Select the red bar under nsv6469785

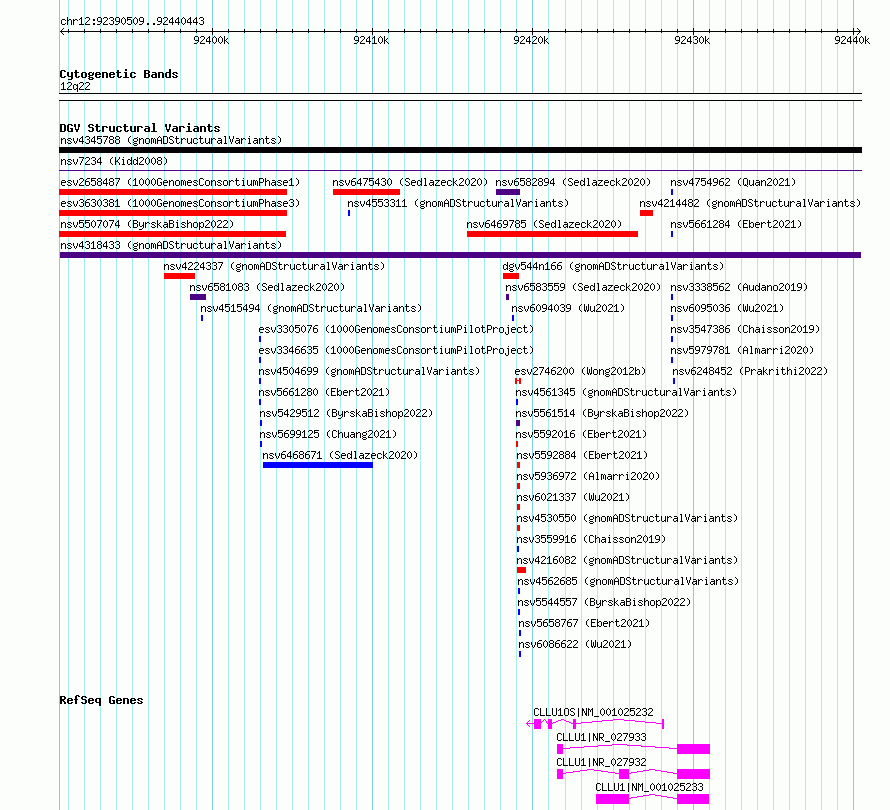pos(552,234)
